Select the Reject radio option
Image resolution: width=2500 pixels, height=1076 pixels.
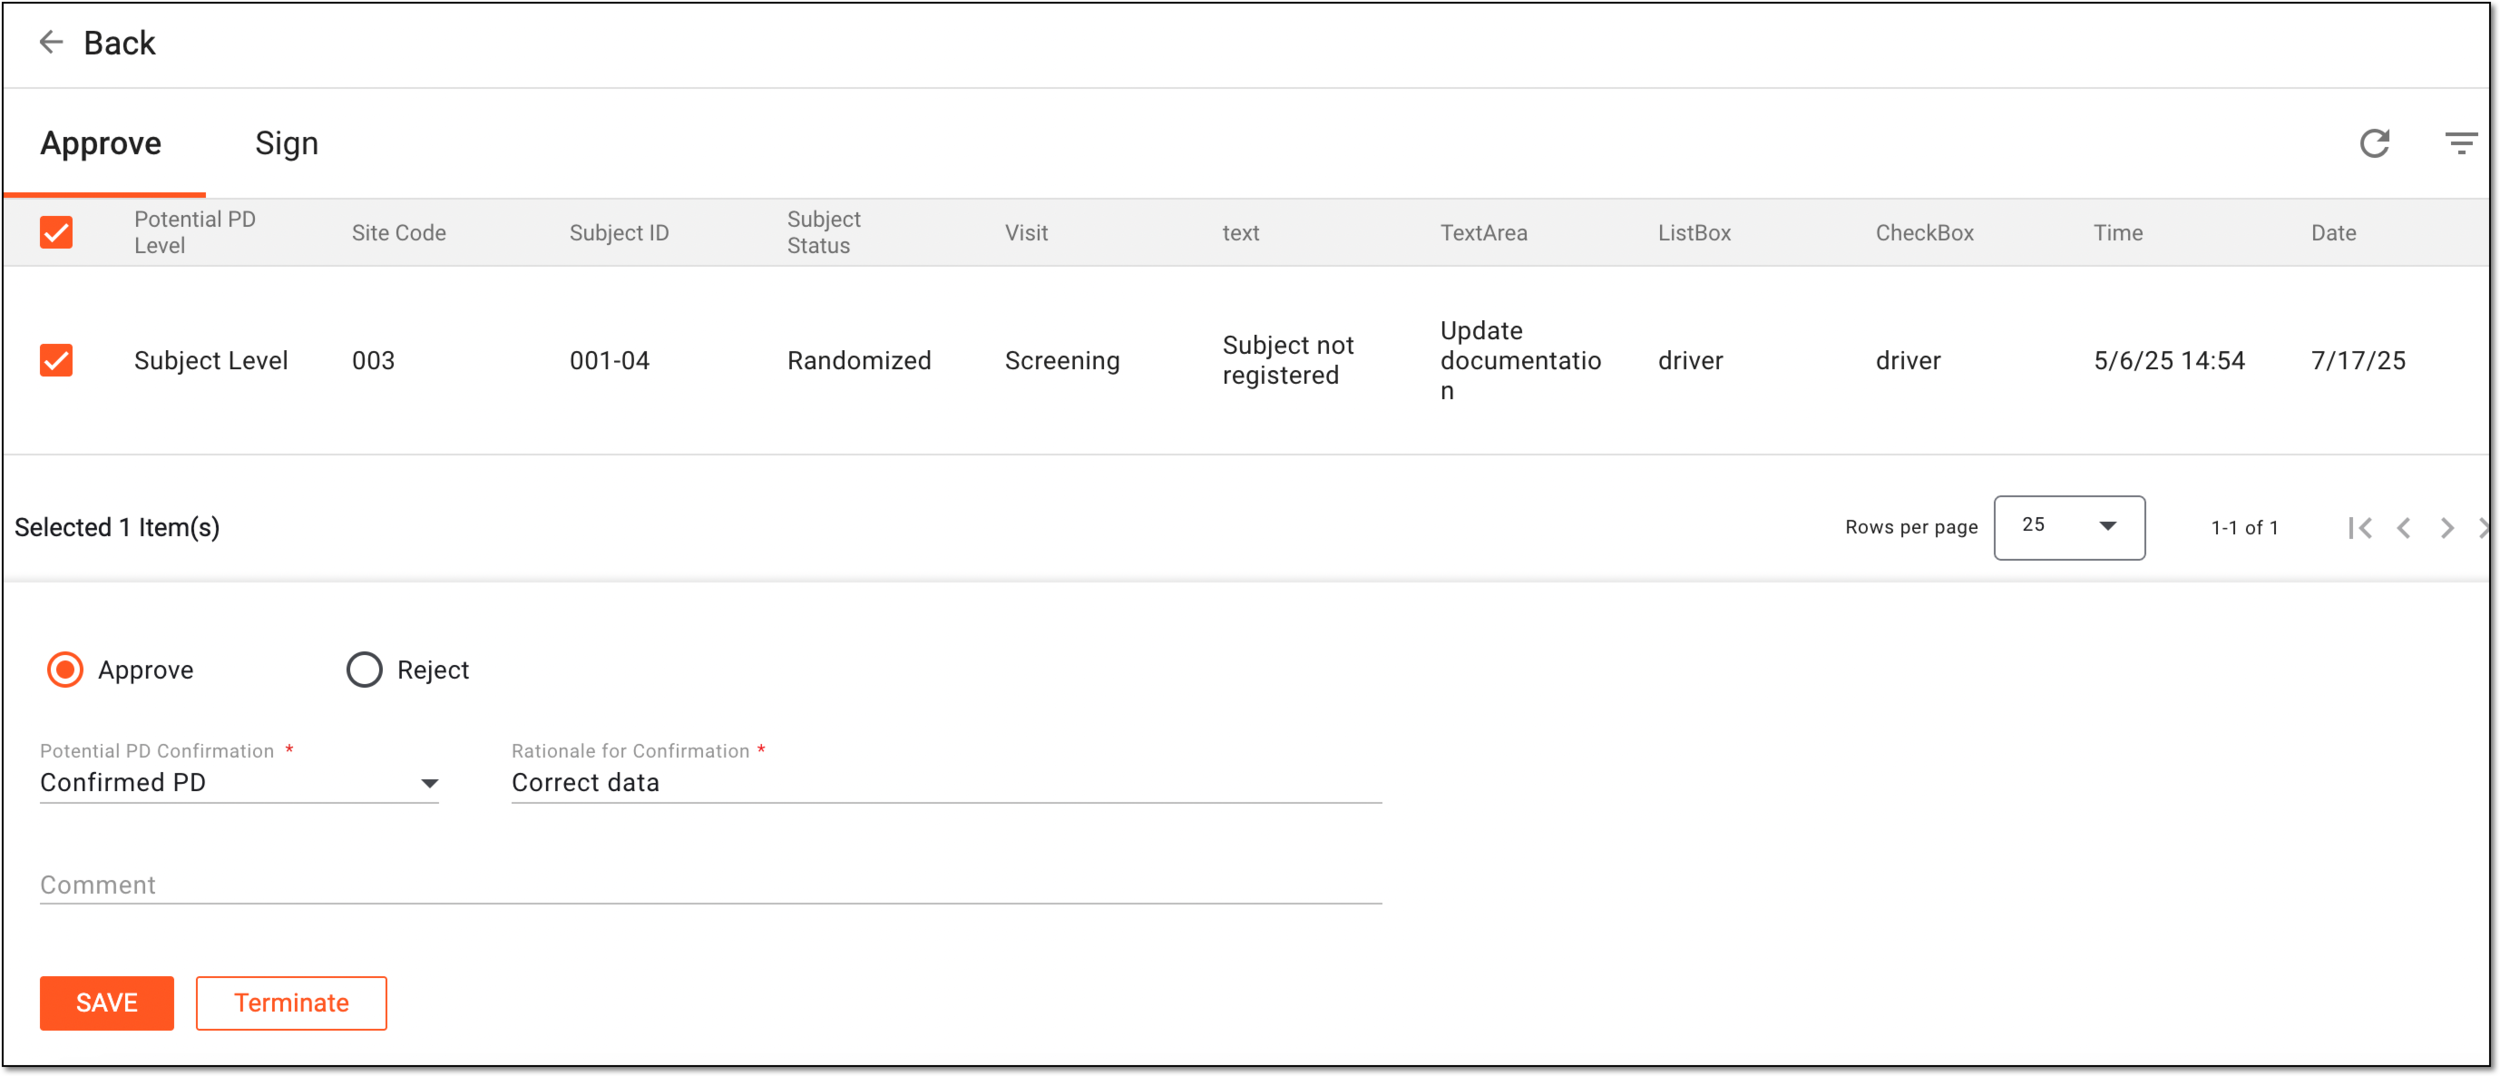[364, 670]
